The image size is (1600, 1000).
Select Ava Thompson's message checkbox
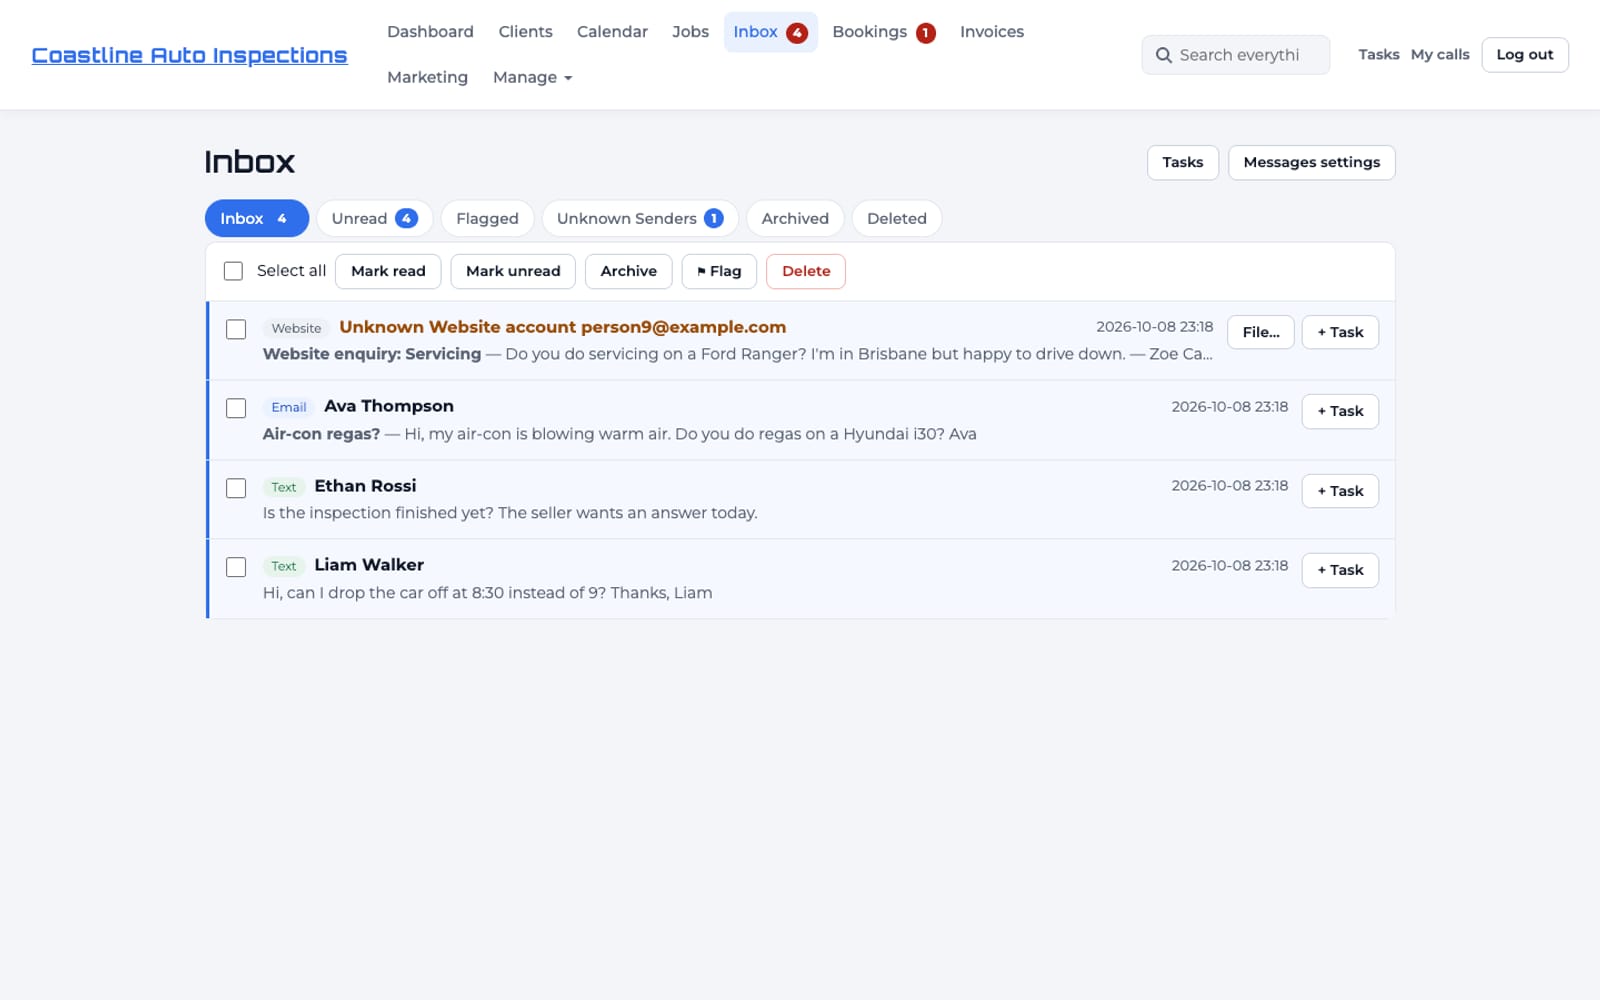point(236,408)
